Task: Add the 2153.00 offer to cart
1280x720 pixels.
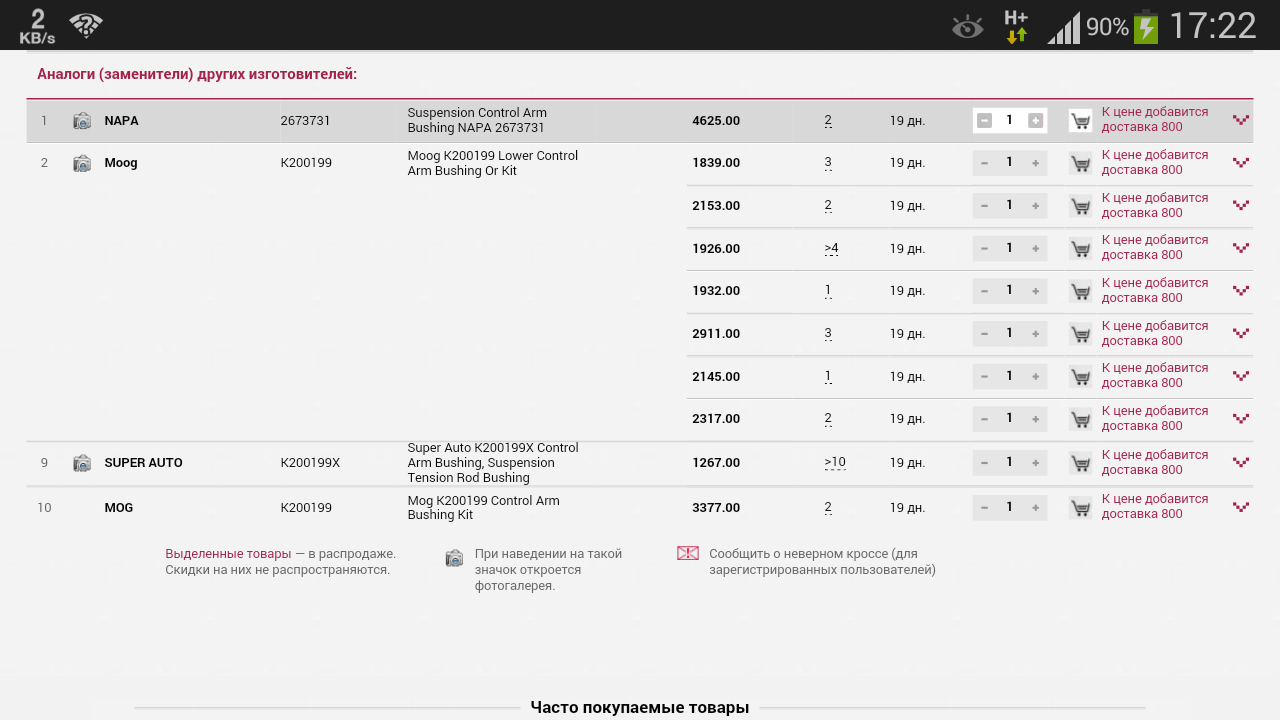Action: pyautogui.click(x=1080, y=206)
